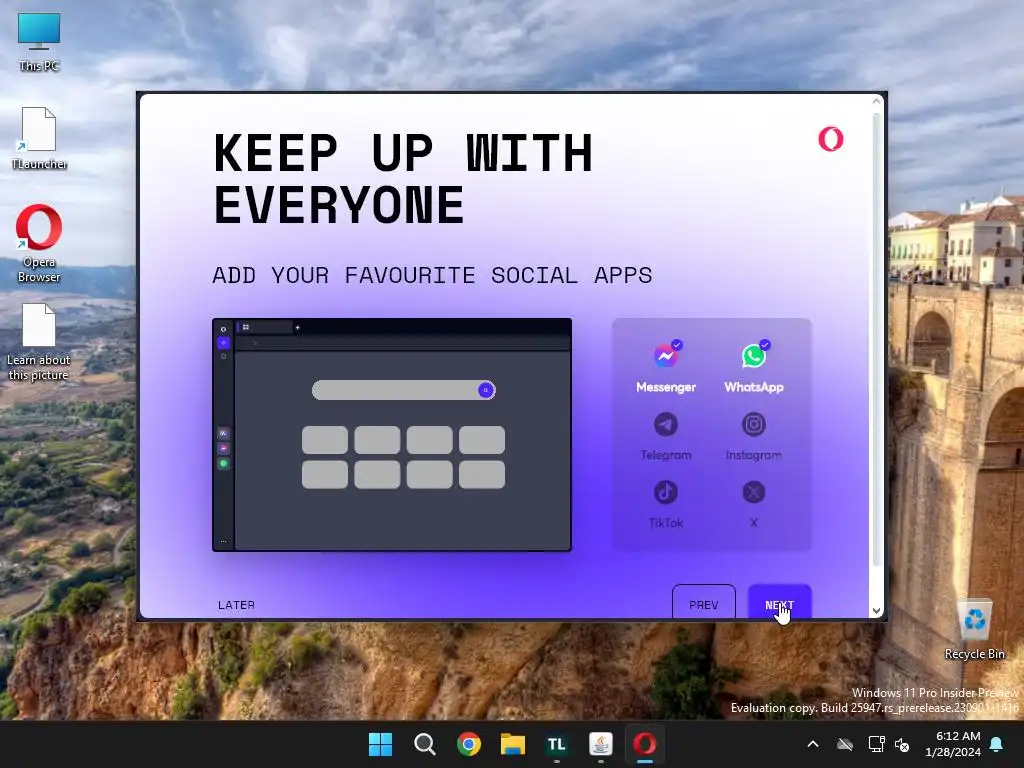Click the setup window vertical scrollbar
Viewport: 1024px width, 768px height.
pos(876,340)
